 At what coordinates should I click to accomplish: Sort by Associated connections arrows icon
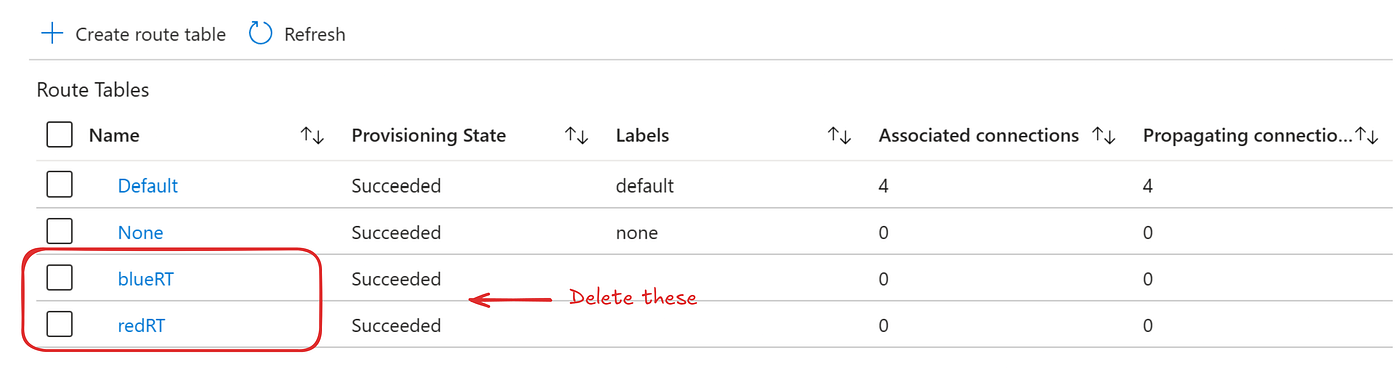coord(1104,136)
